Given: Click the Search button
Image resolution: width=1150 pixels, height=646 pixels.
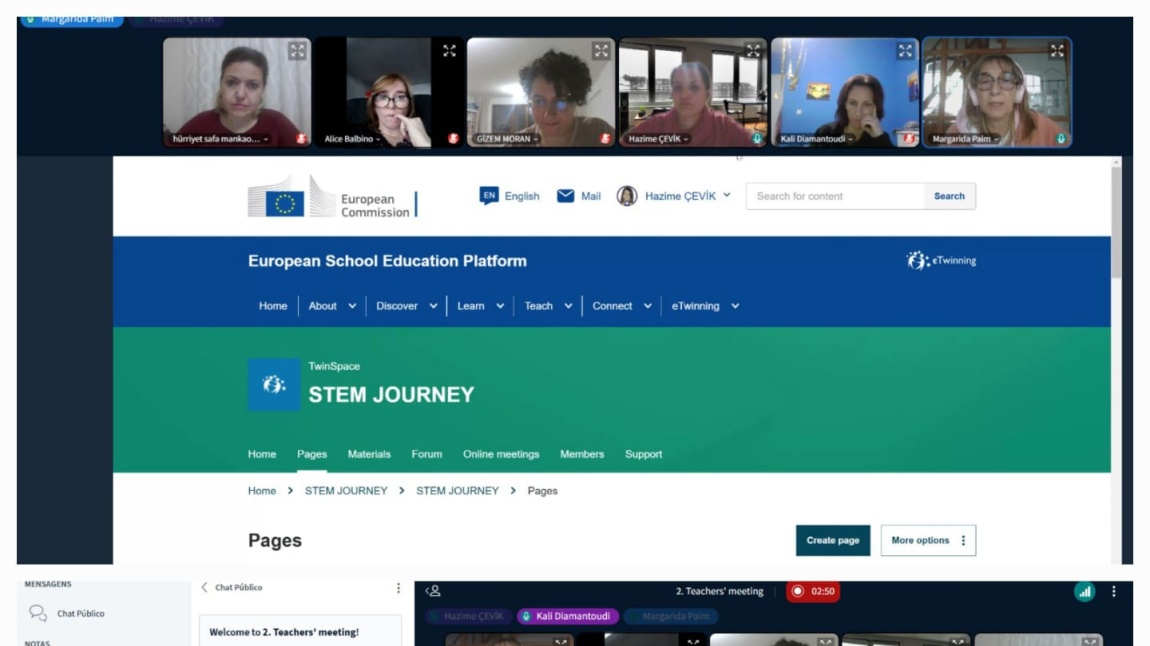Looking at the screenshot, I should coord(949,196).
